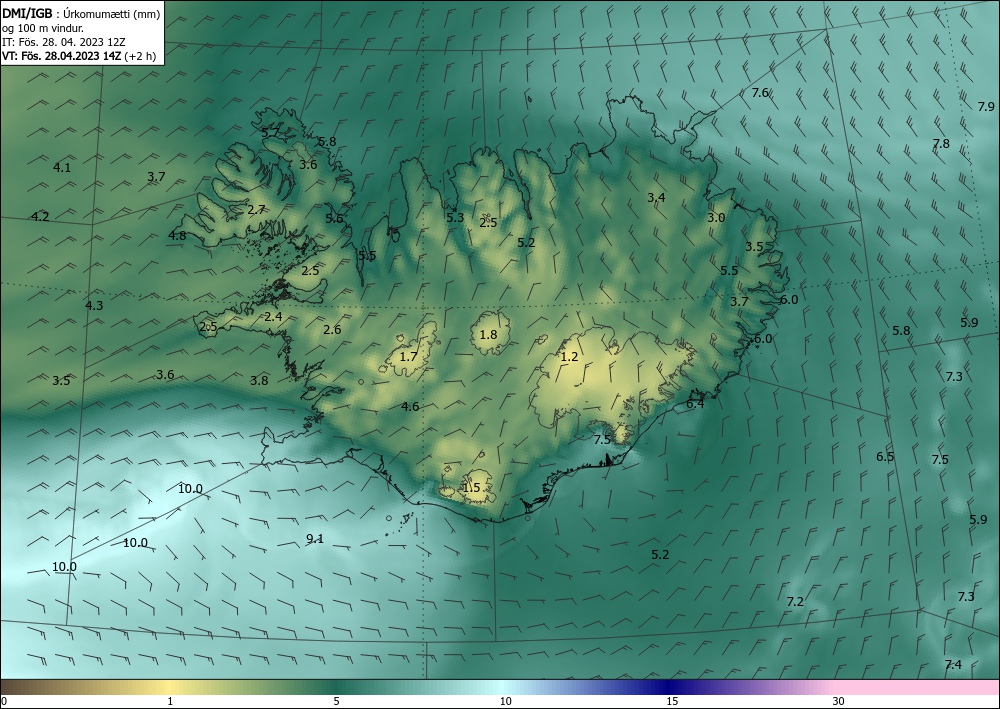
Task: Click the 6.4 value on the southeast coast
Action: click(695, 404)
